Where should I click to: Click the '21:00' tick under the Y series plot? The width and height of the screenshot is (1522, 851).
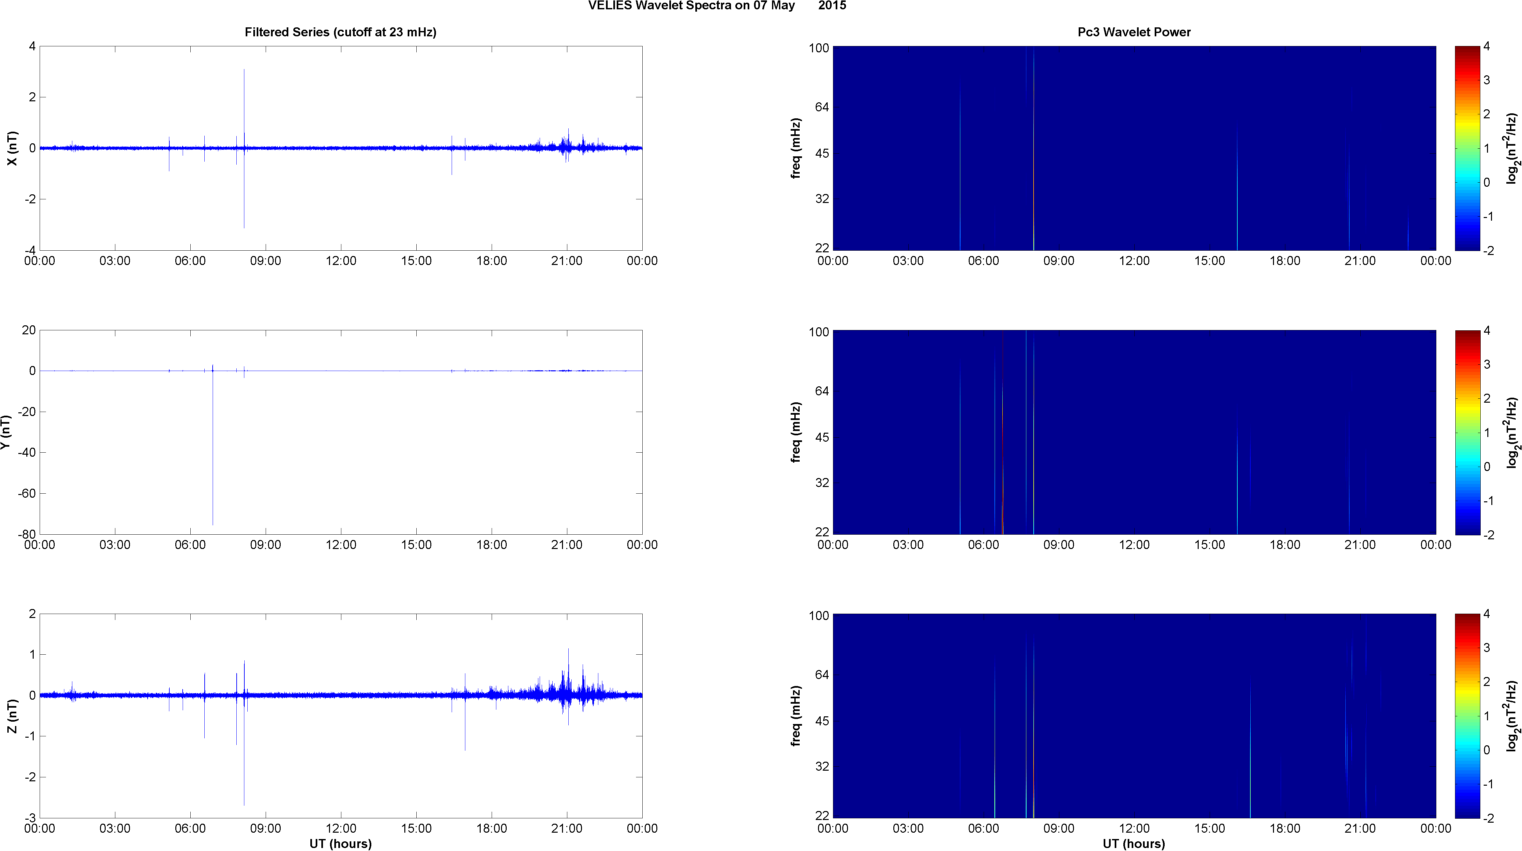click(567, 545)
